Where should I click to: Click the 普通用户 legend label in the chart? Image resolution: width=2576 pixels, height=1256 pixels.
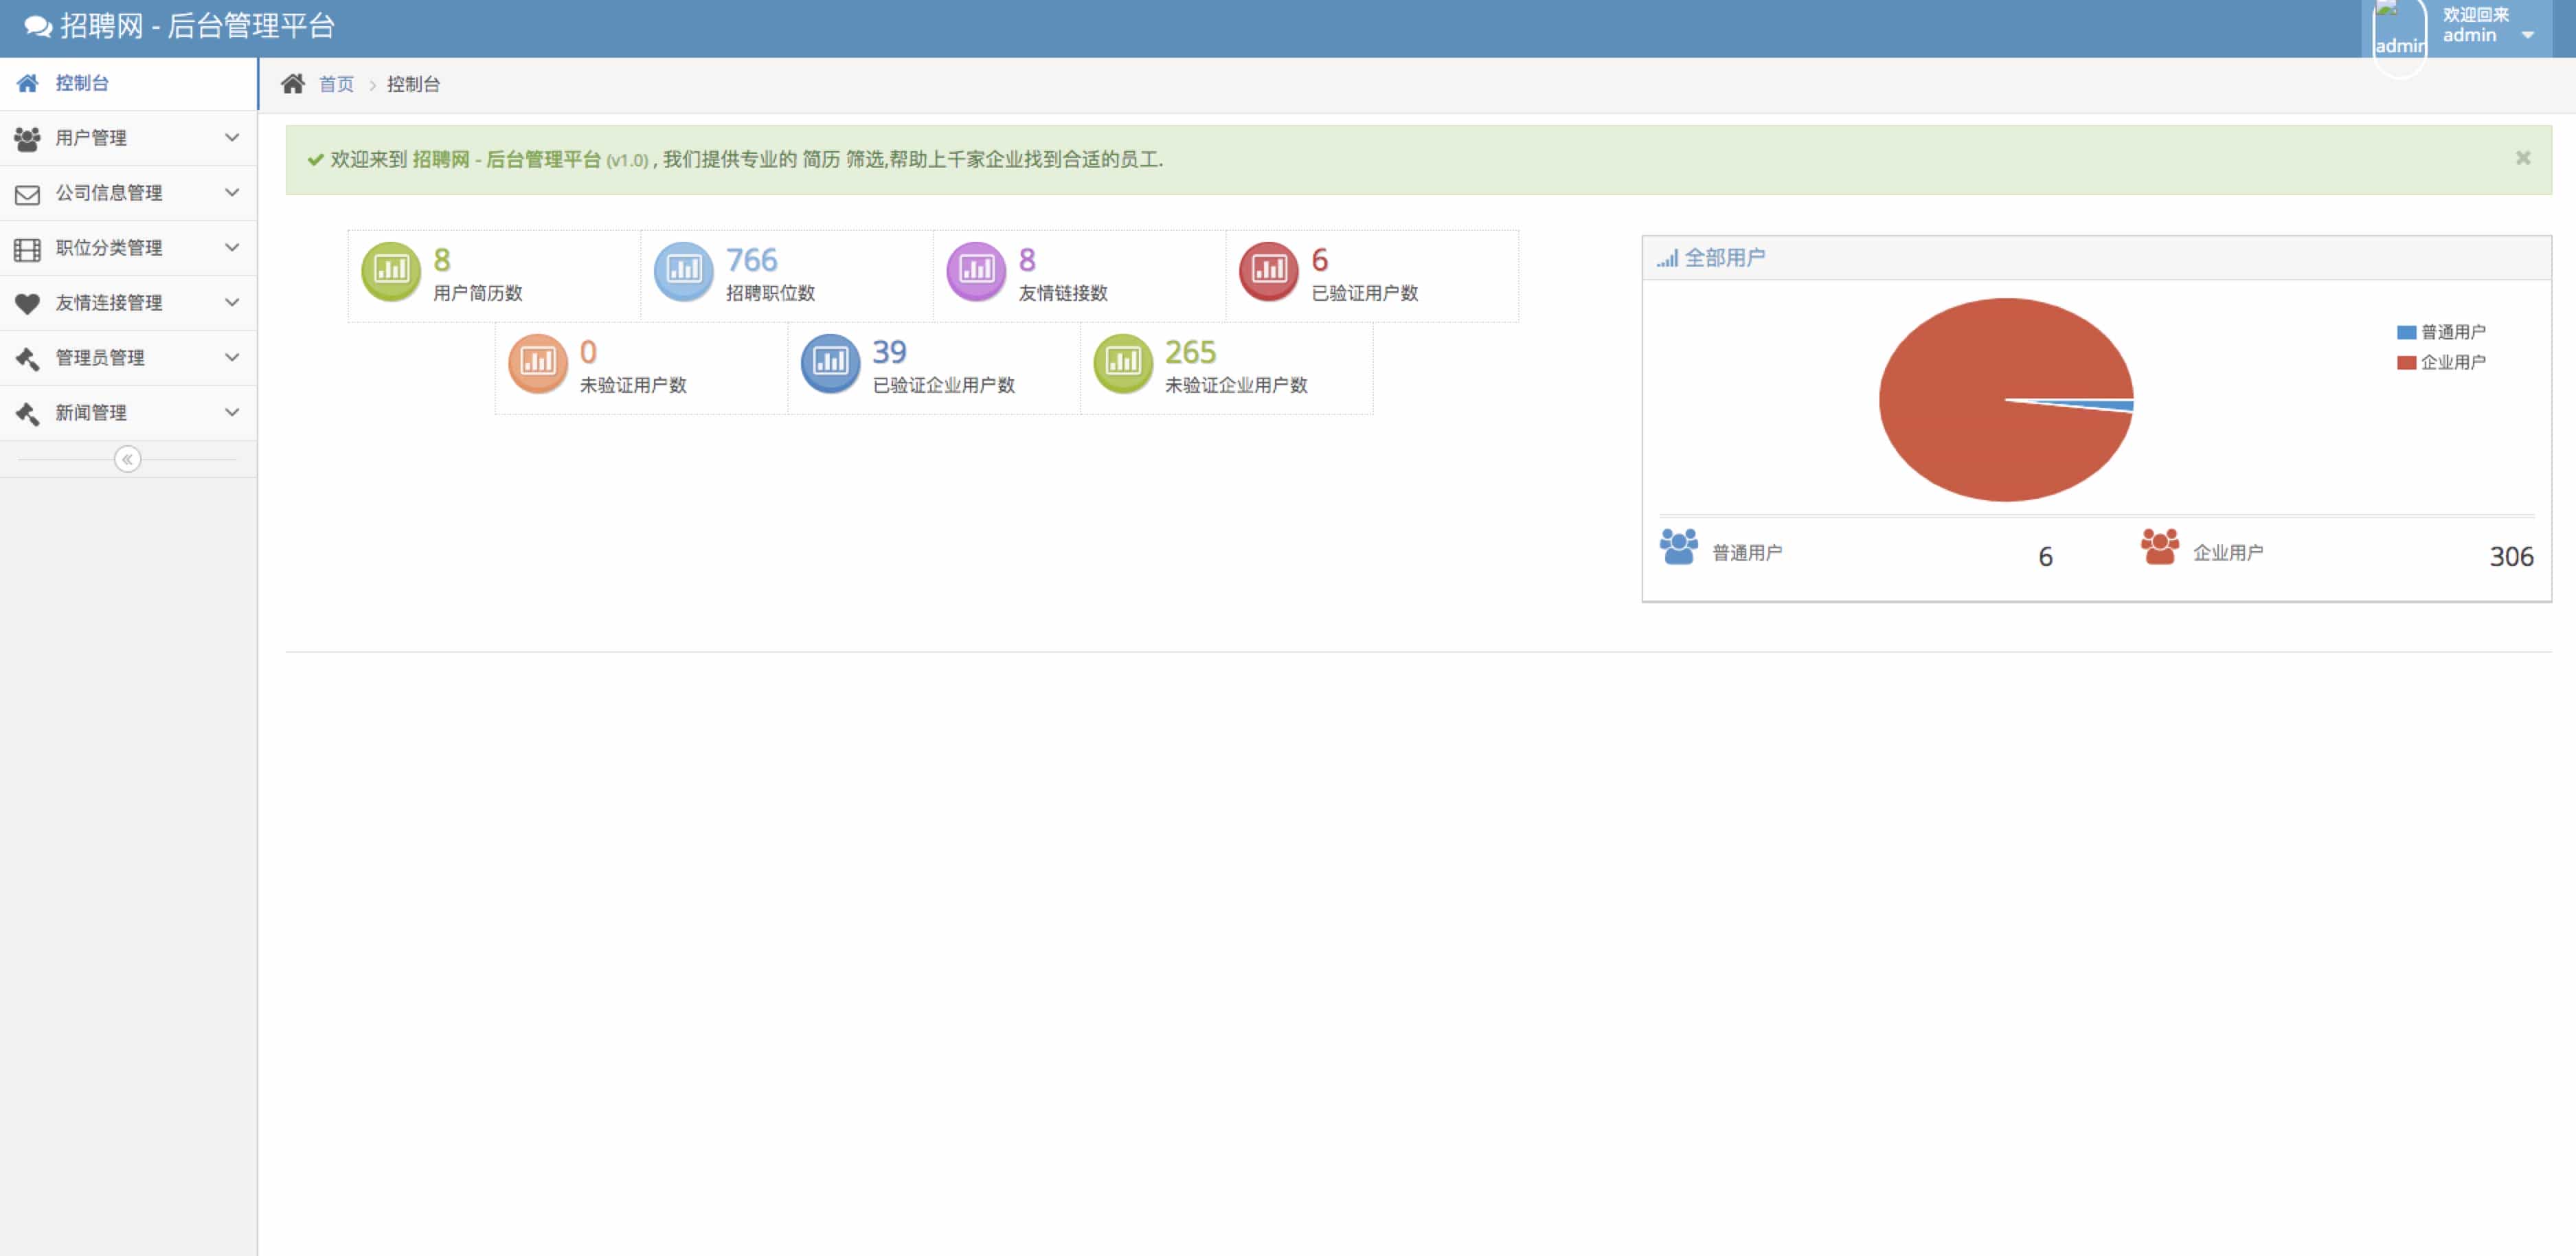tap(2453, 332)
